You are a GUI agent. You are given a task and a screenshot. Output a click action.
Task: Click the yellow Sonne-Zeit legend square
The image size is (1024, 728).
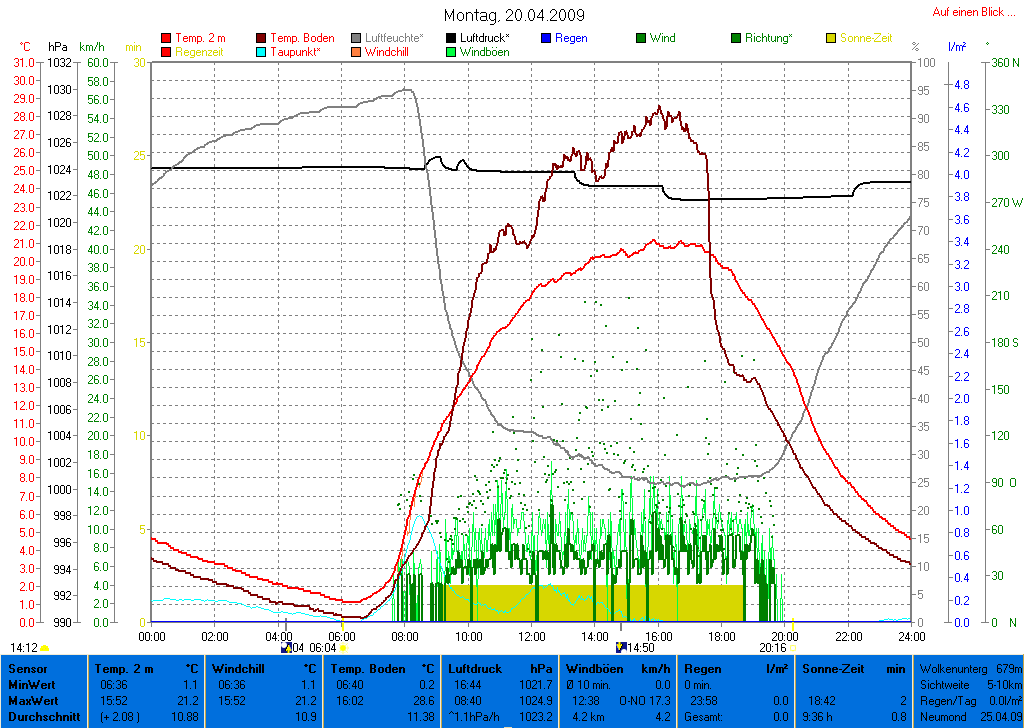831,38
